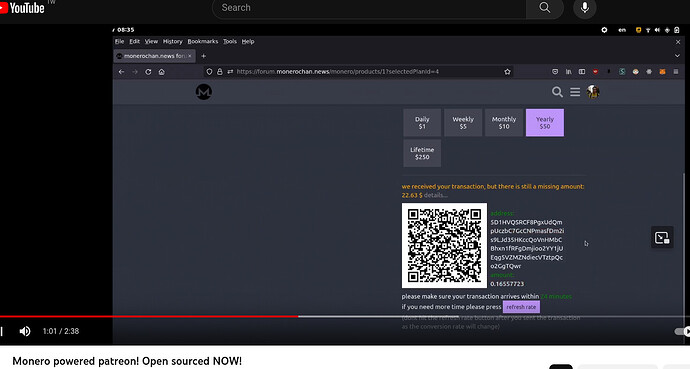Open the Tools menu in Firefox
This screenshot has width=690, height=369.
[230, 41]
